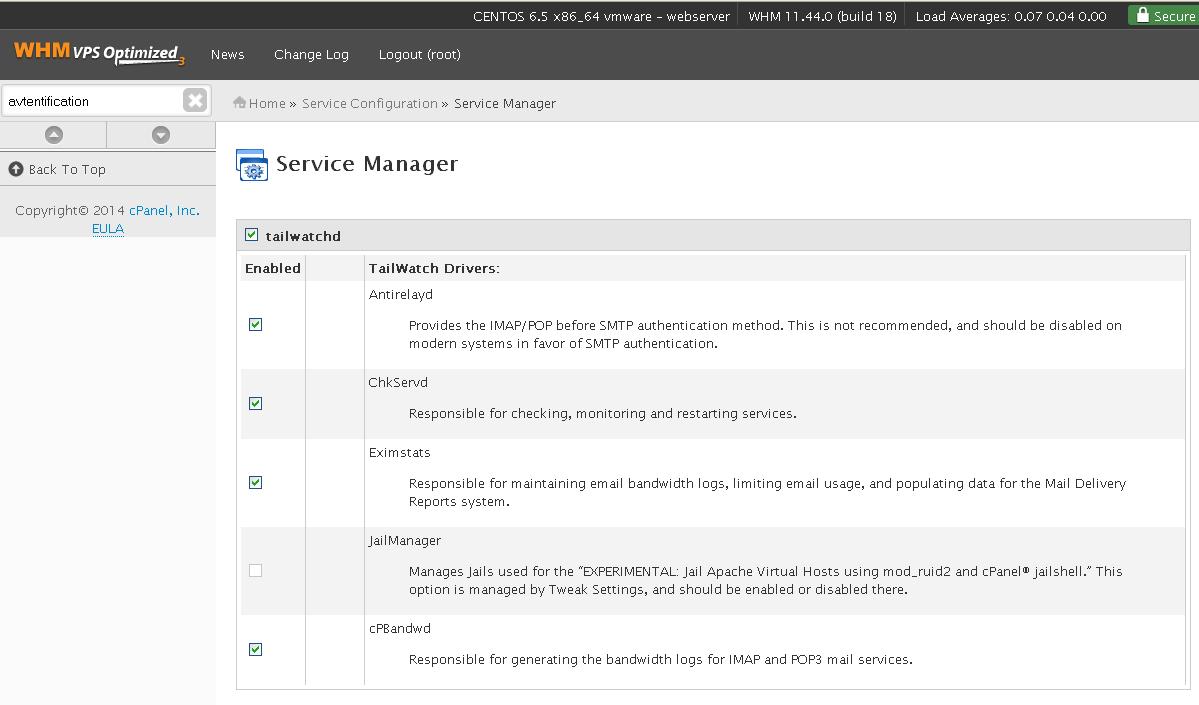Log out of the root account
The image size is (1199, 705).
(x=420, y=54)
